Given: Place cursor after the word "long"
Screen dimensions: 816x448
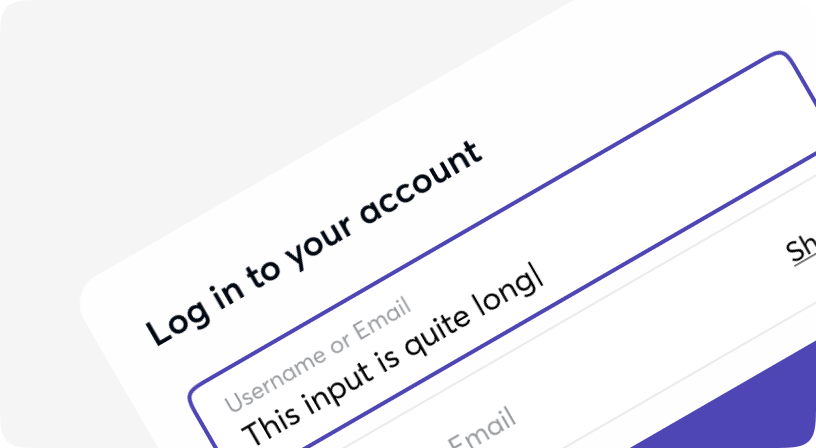Looking at the screenshot, I should (542, 285).
